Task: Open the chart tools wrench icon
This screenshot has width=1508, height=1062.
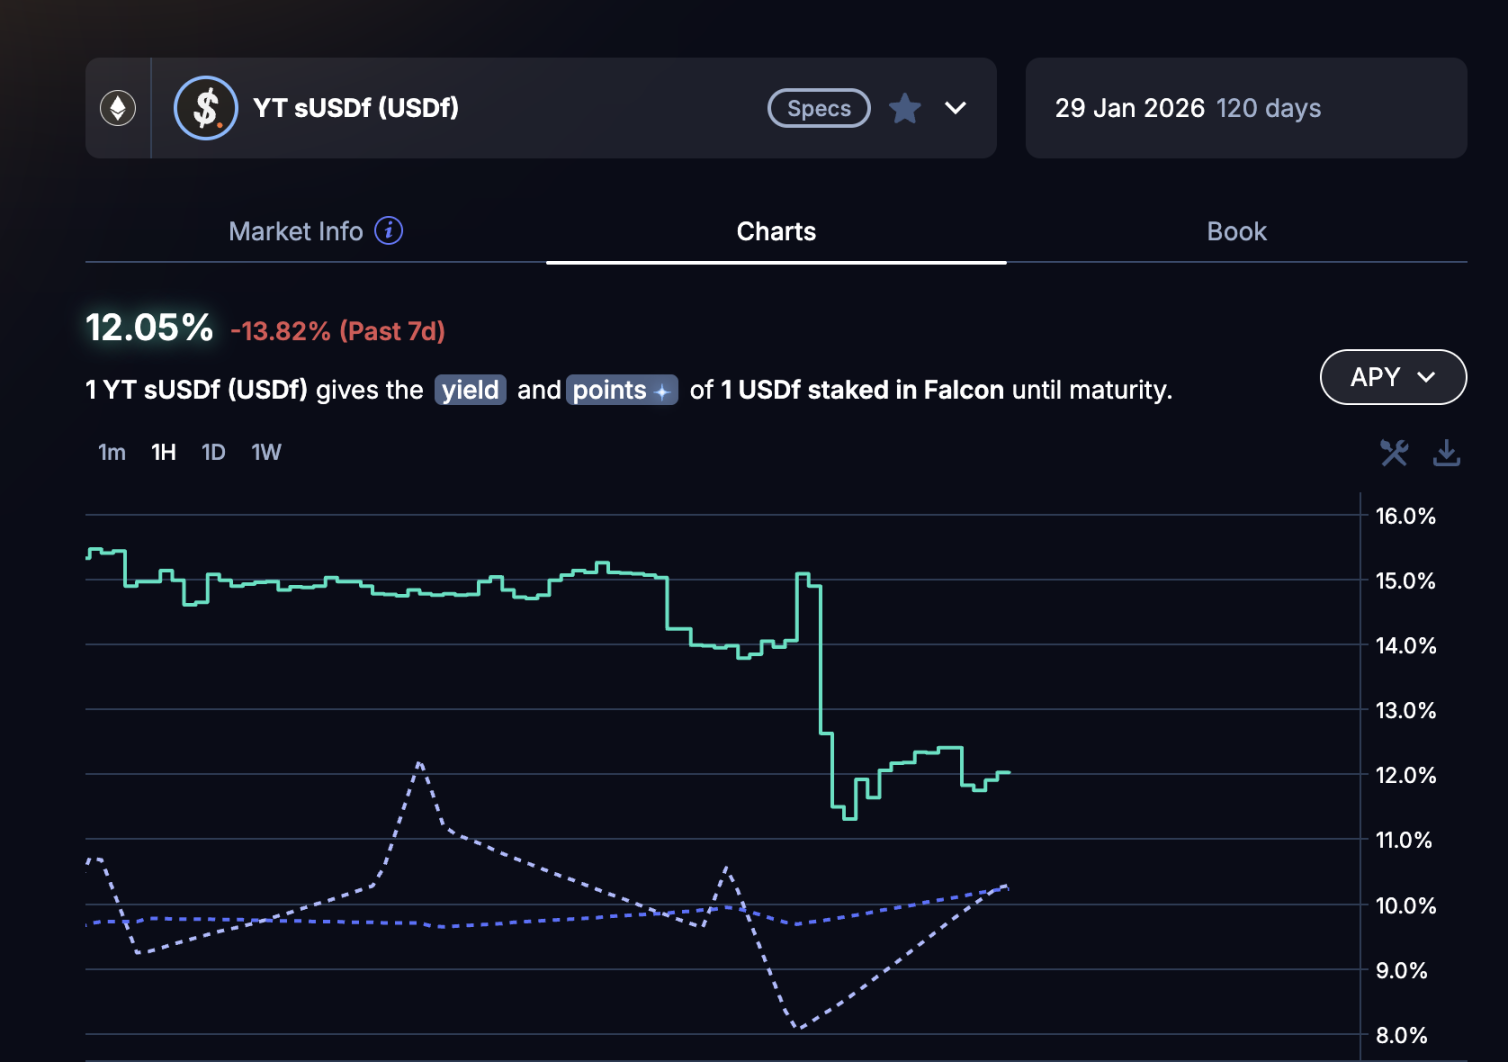Action: (1394, 453)
